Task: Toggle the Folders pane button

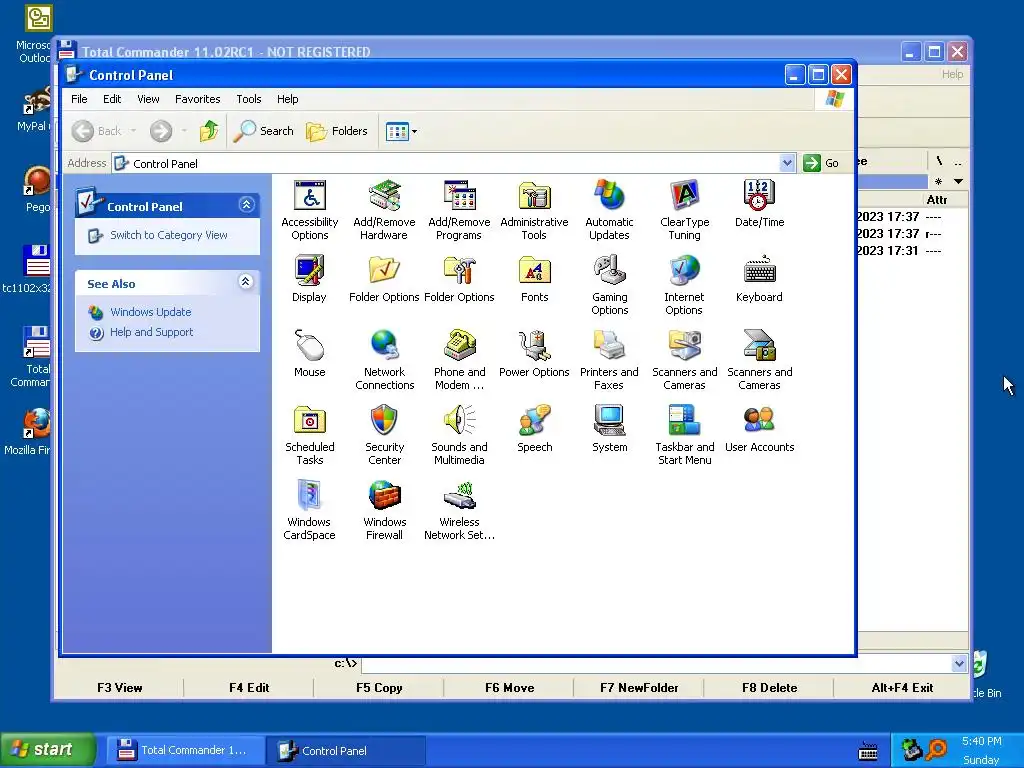Action: 337,131
